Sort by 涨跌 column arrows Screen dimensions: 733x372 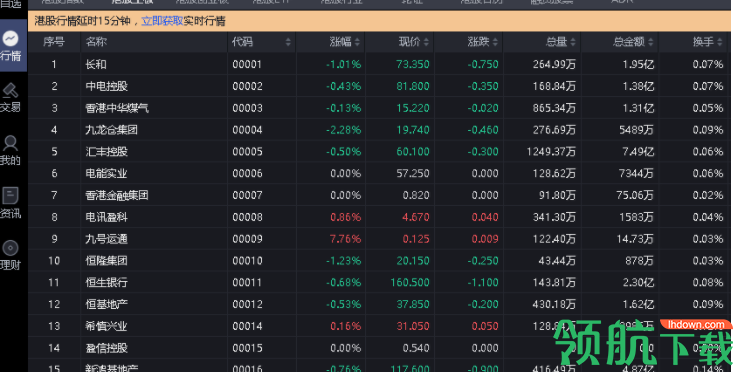click(496, 43)
